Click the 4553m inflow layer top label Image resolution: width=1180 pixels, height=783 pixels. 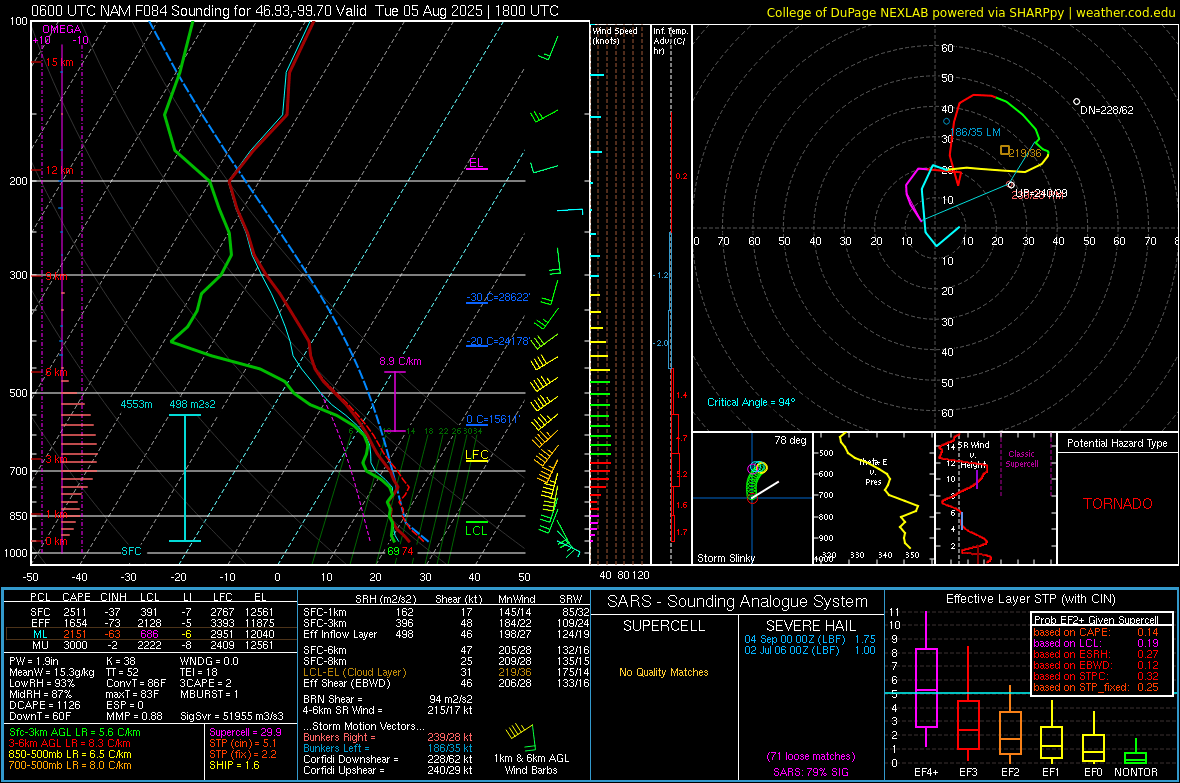click(136, 404)
